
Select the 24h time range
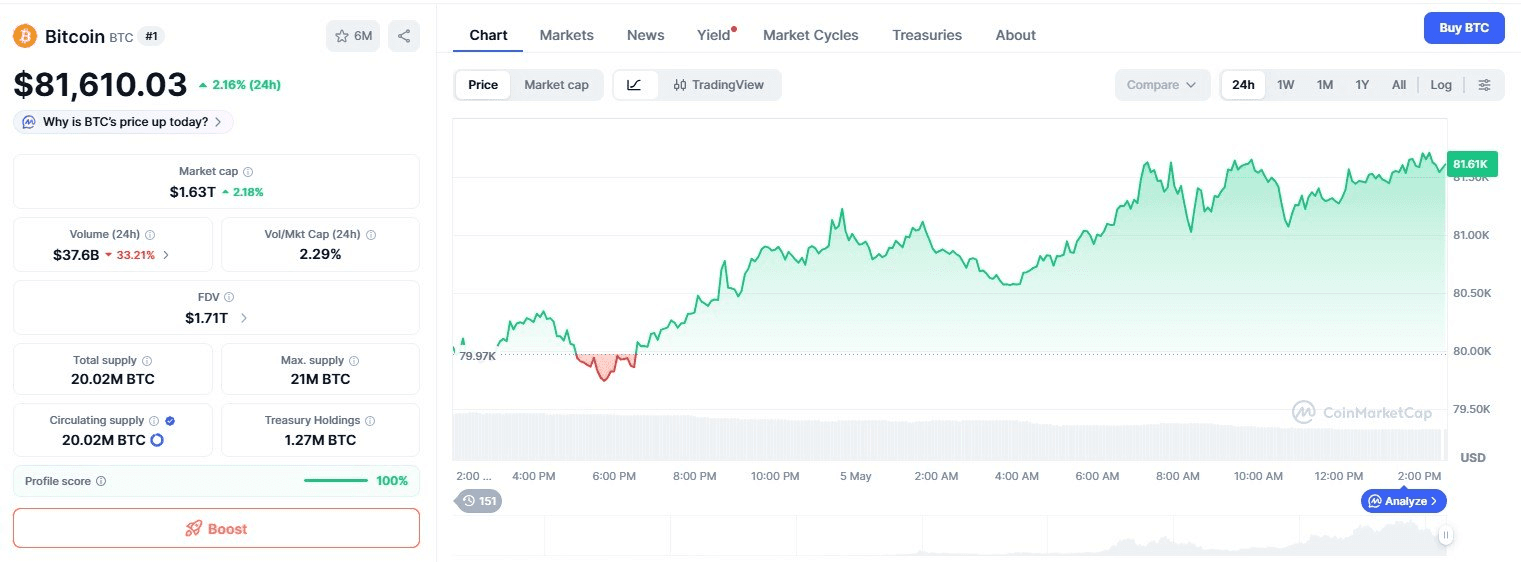pyautogui.click(x=1243, y=85)
